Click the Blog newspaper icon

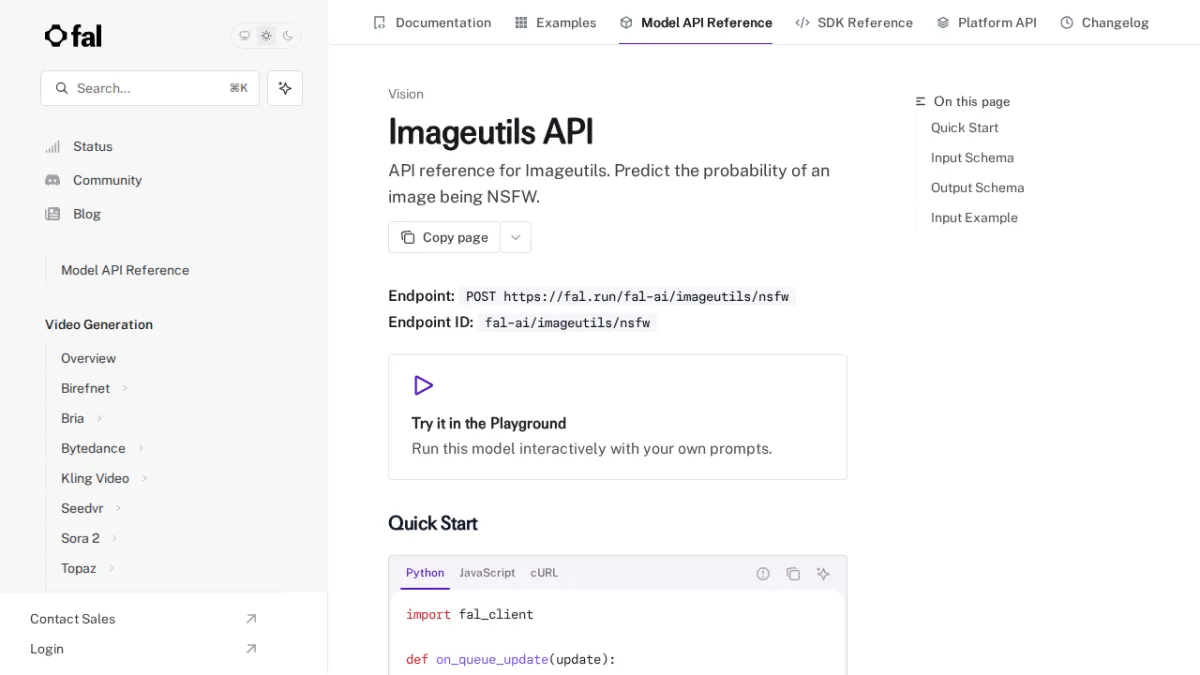click(x=52, y=214)
